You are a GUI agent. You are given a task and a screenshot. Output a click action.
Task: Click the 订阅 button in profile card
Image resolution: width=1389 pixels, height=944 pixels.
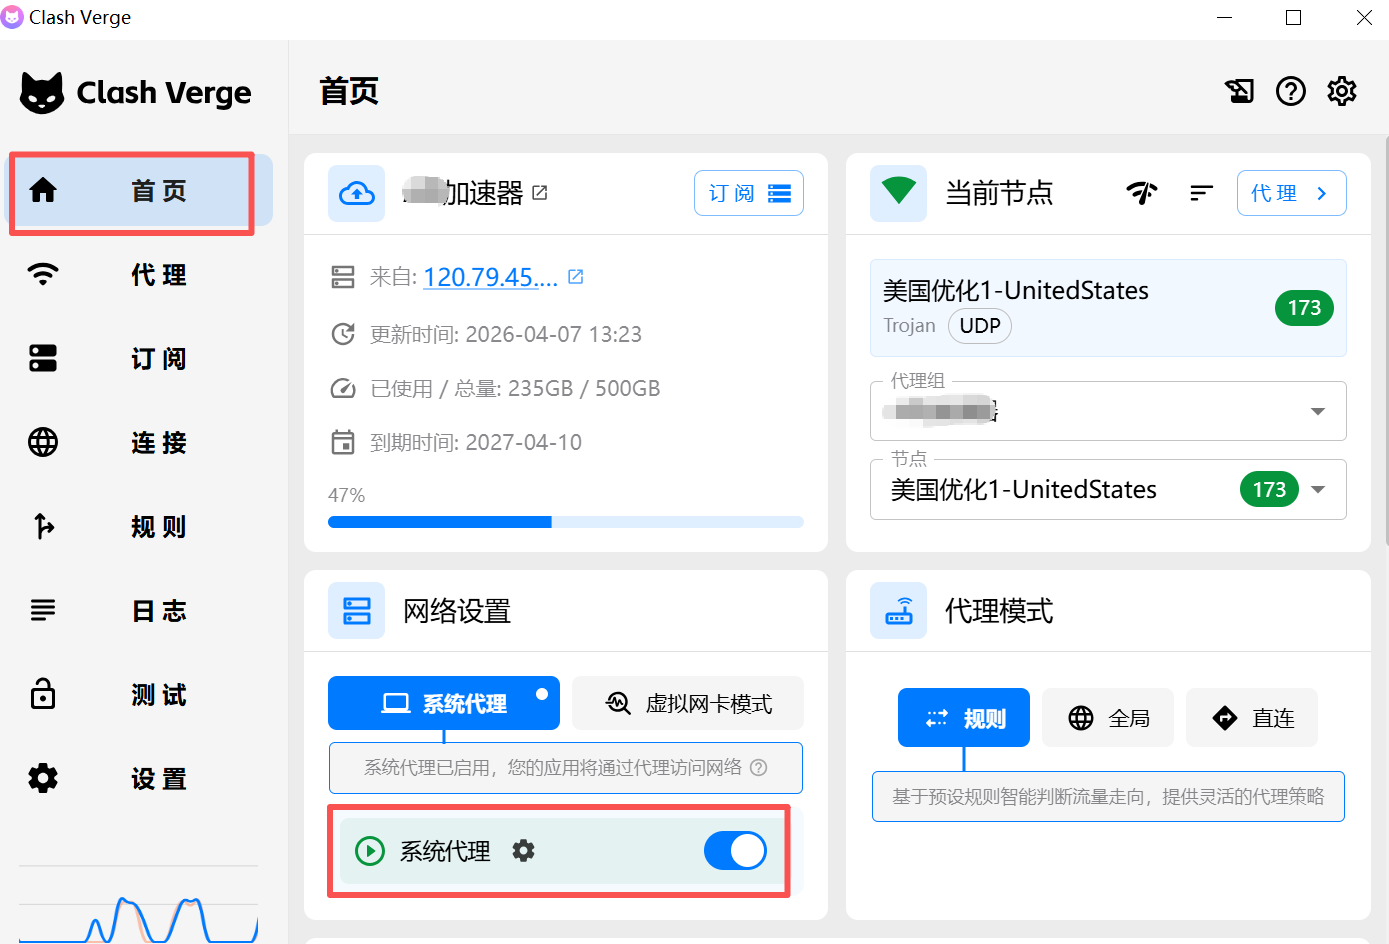[748, 193]
